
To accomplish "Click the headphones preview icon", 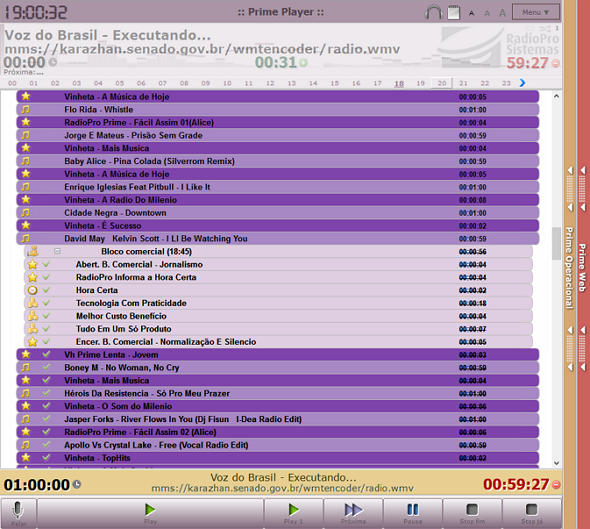I will point(433,12).
